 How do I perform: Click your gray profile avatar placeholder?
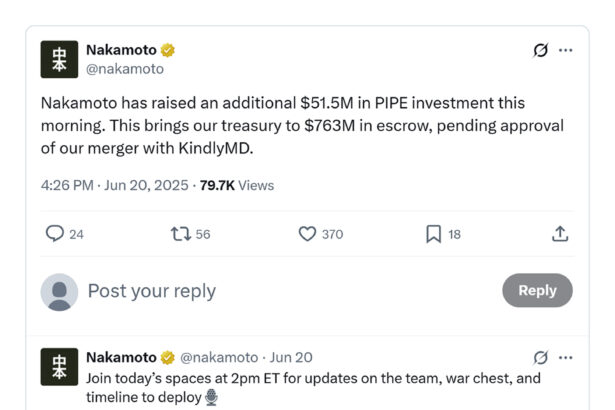[x=59, y=291]
